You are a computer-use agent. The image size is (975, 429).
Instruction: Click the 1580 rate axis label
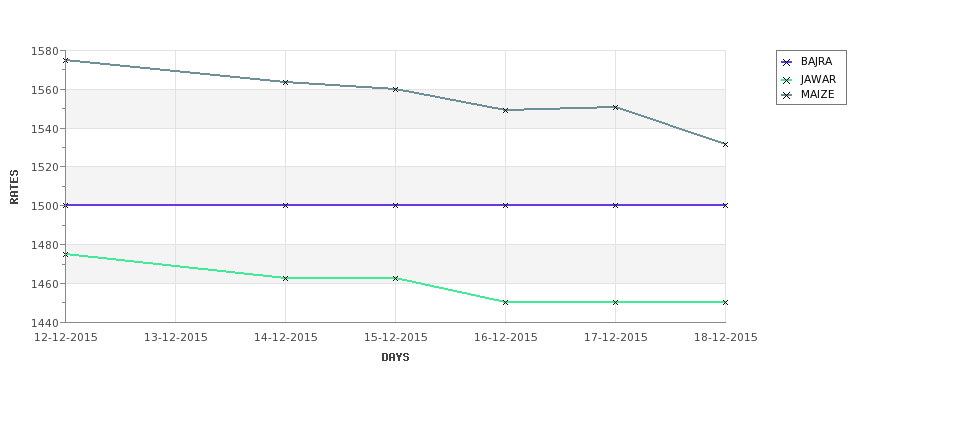(x=44, y=51)
